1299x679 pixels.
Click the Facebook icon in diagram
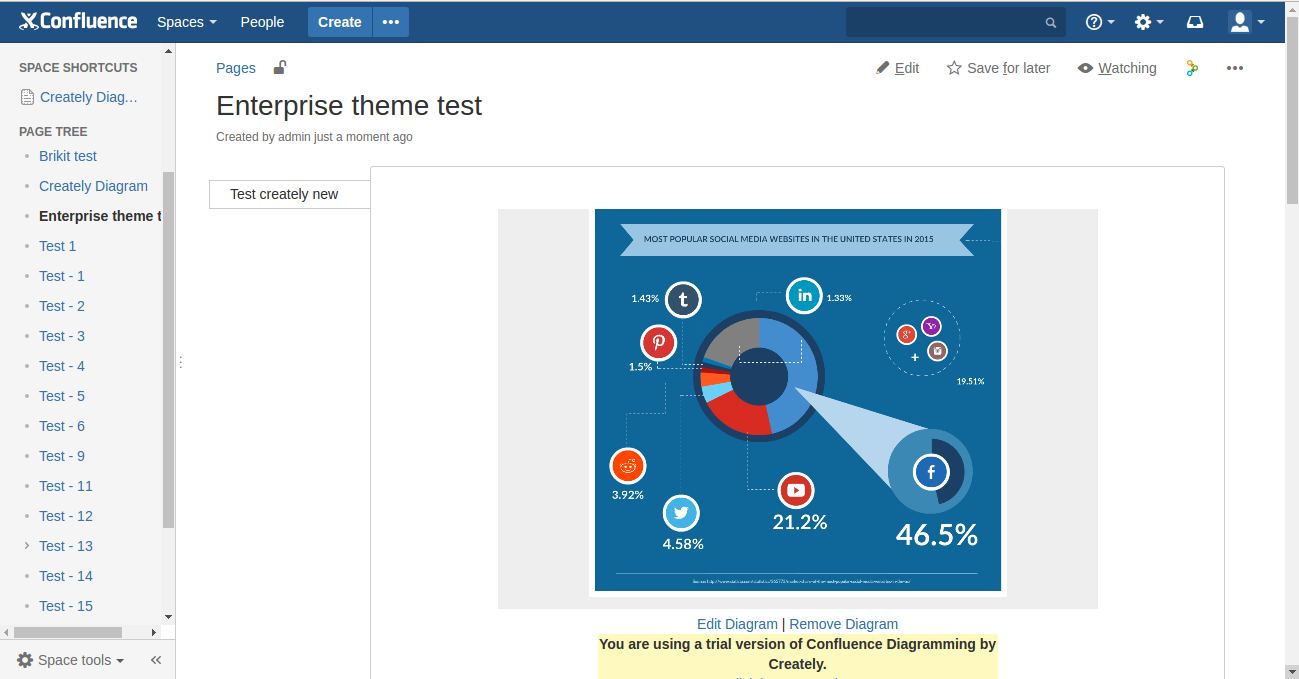[x=930, y=472]
